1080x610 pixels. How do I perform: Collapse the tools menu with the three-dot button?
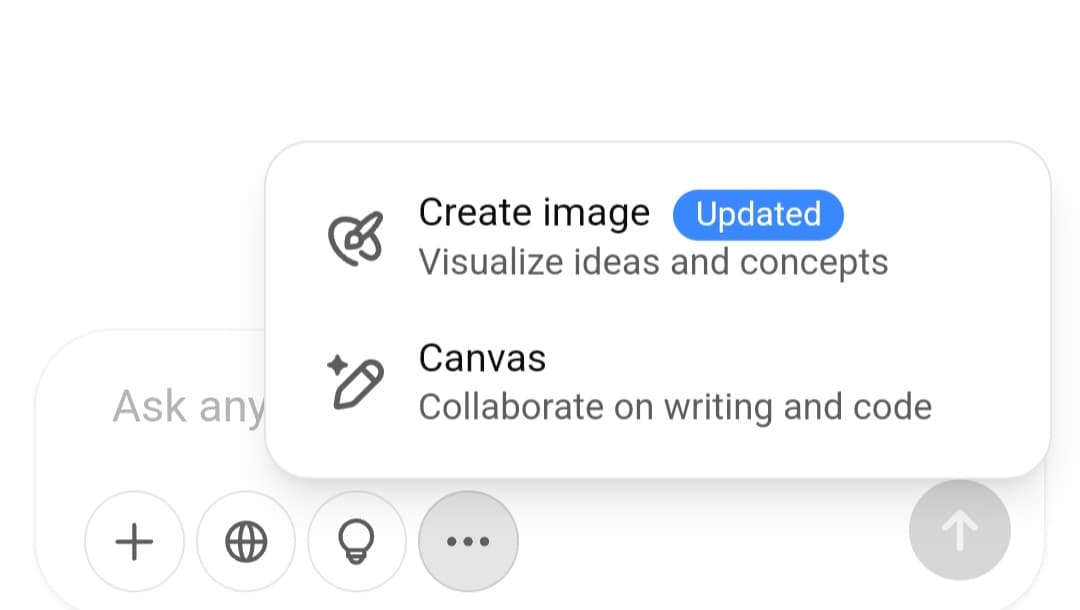point(468,542)
